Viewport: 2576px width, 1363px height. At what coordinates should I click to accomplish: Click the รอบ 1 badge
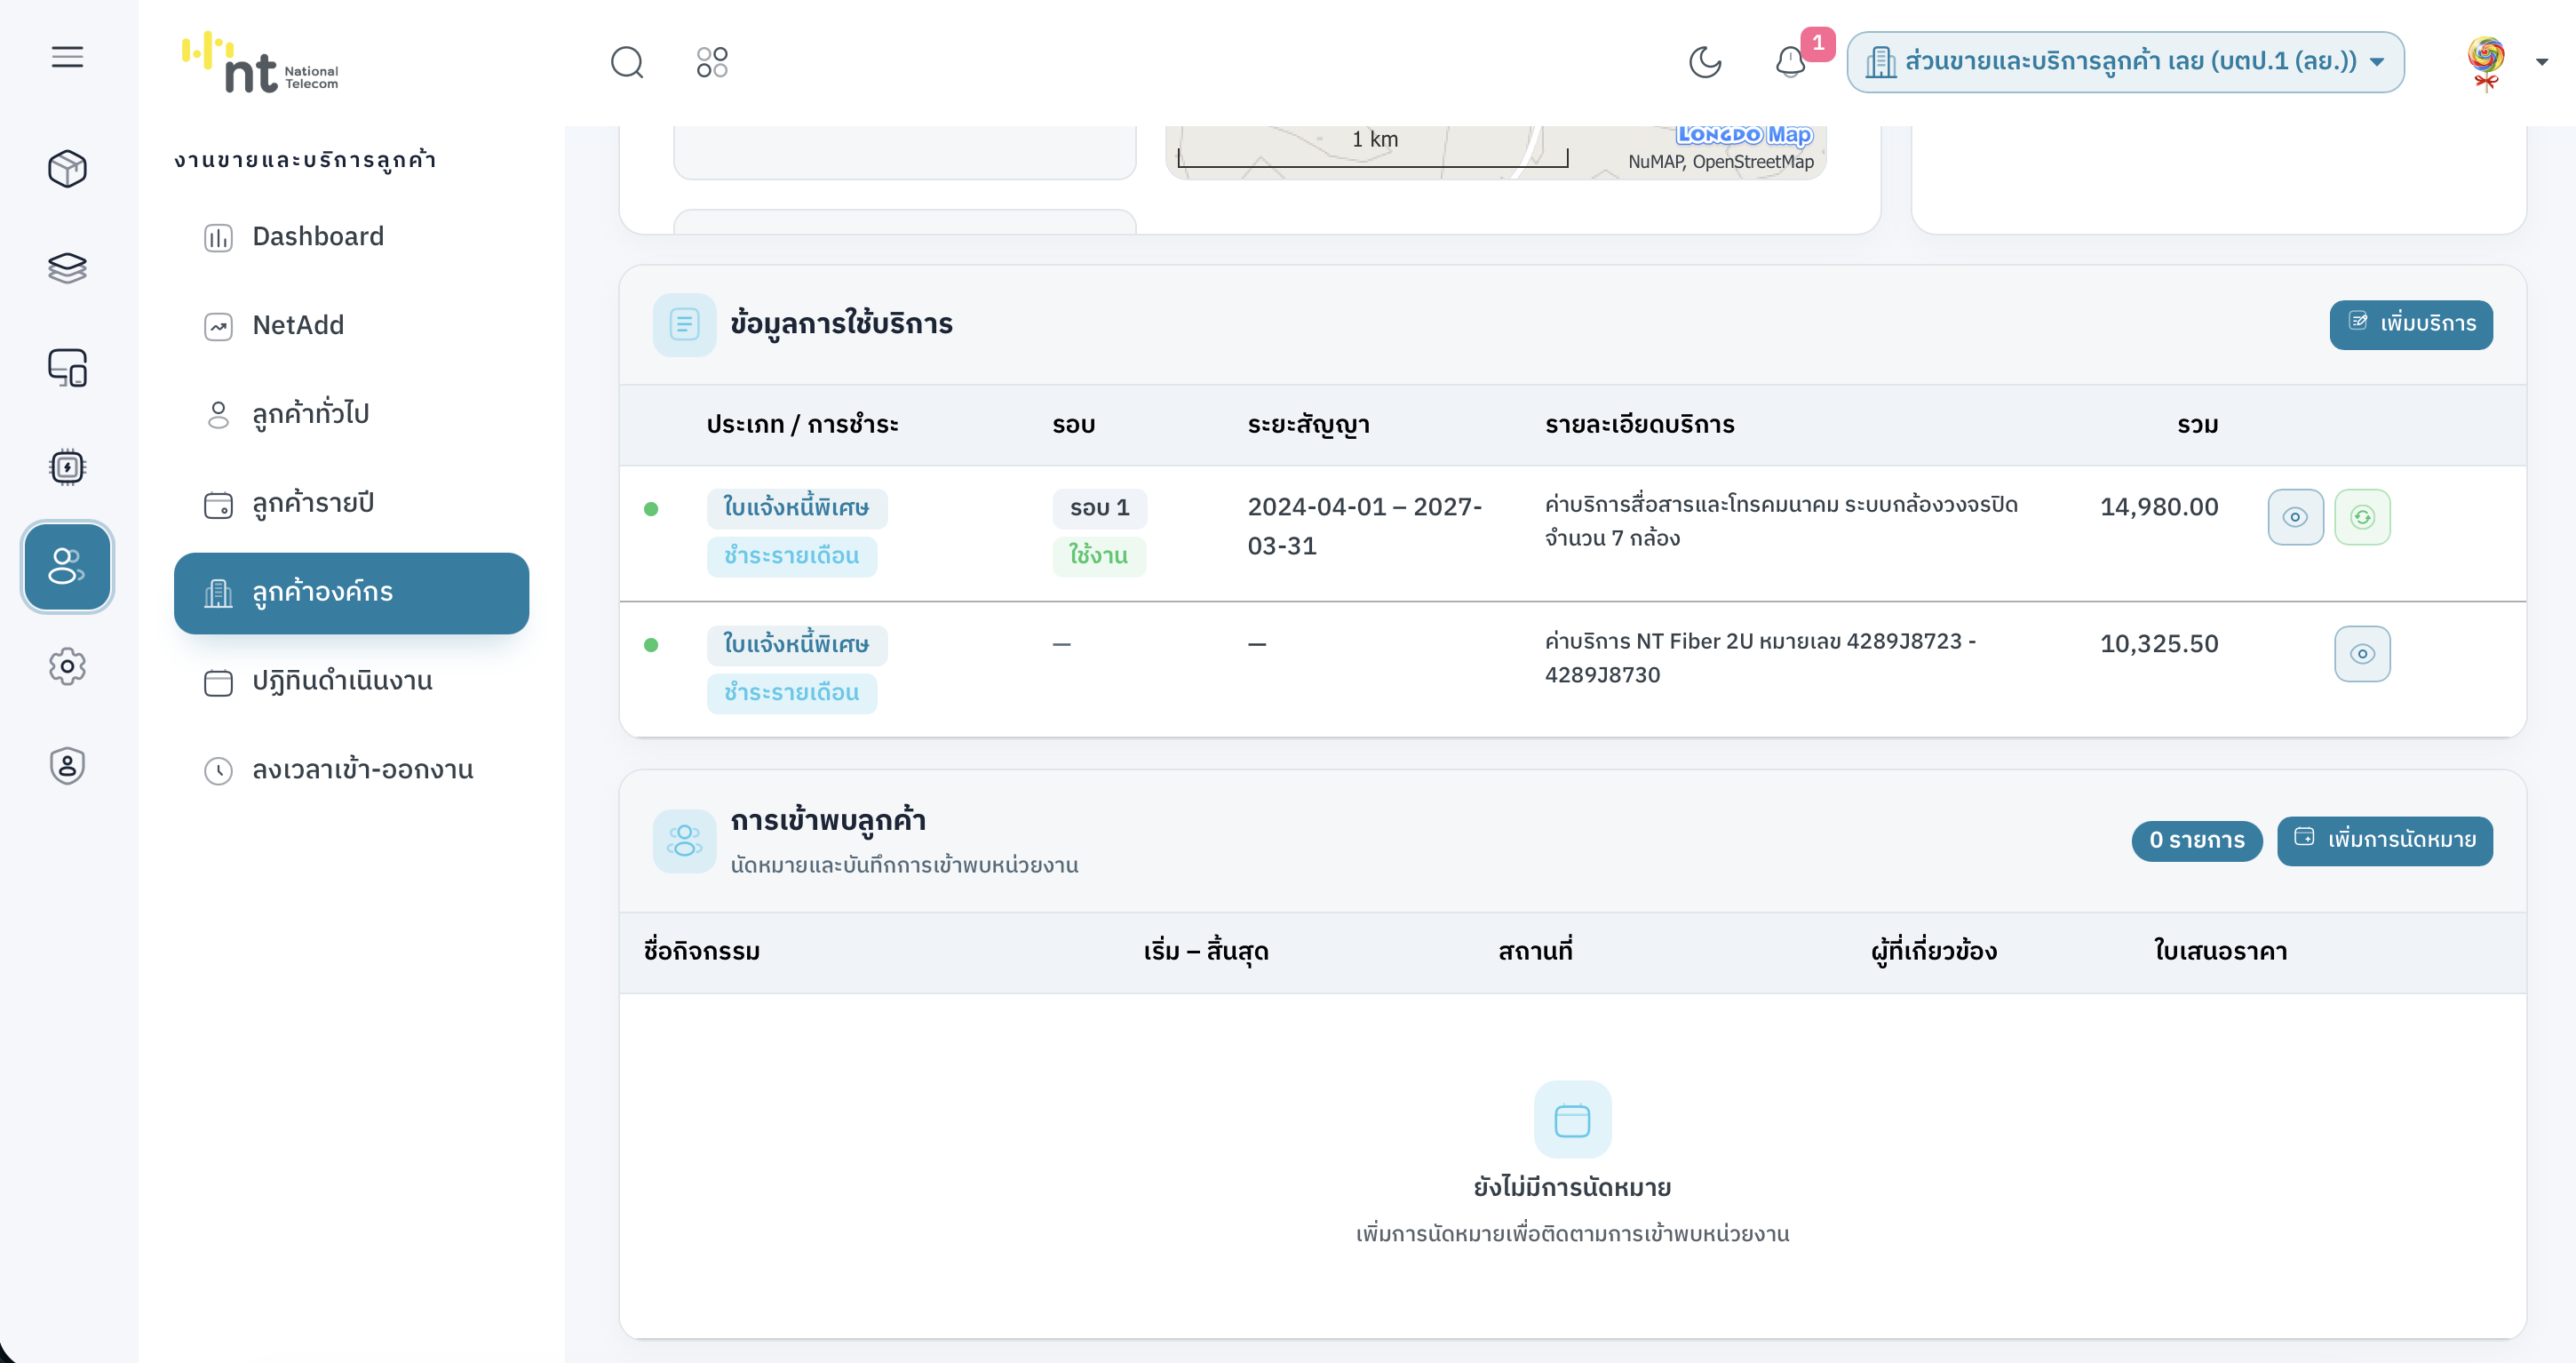[1099, 508]
